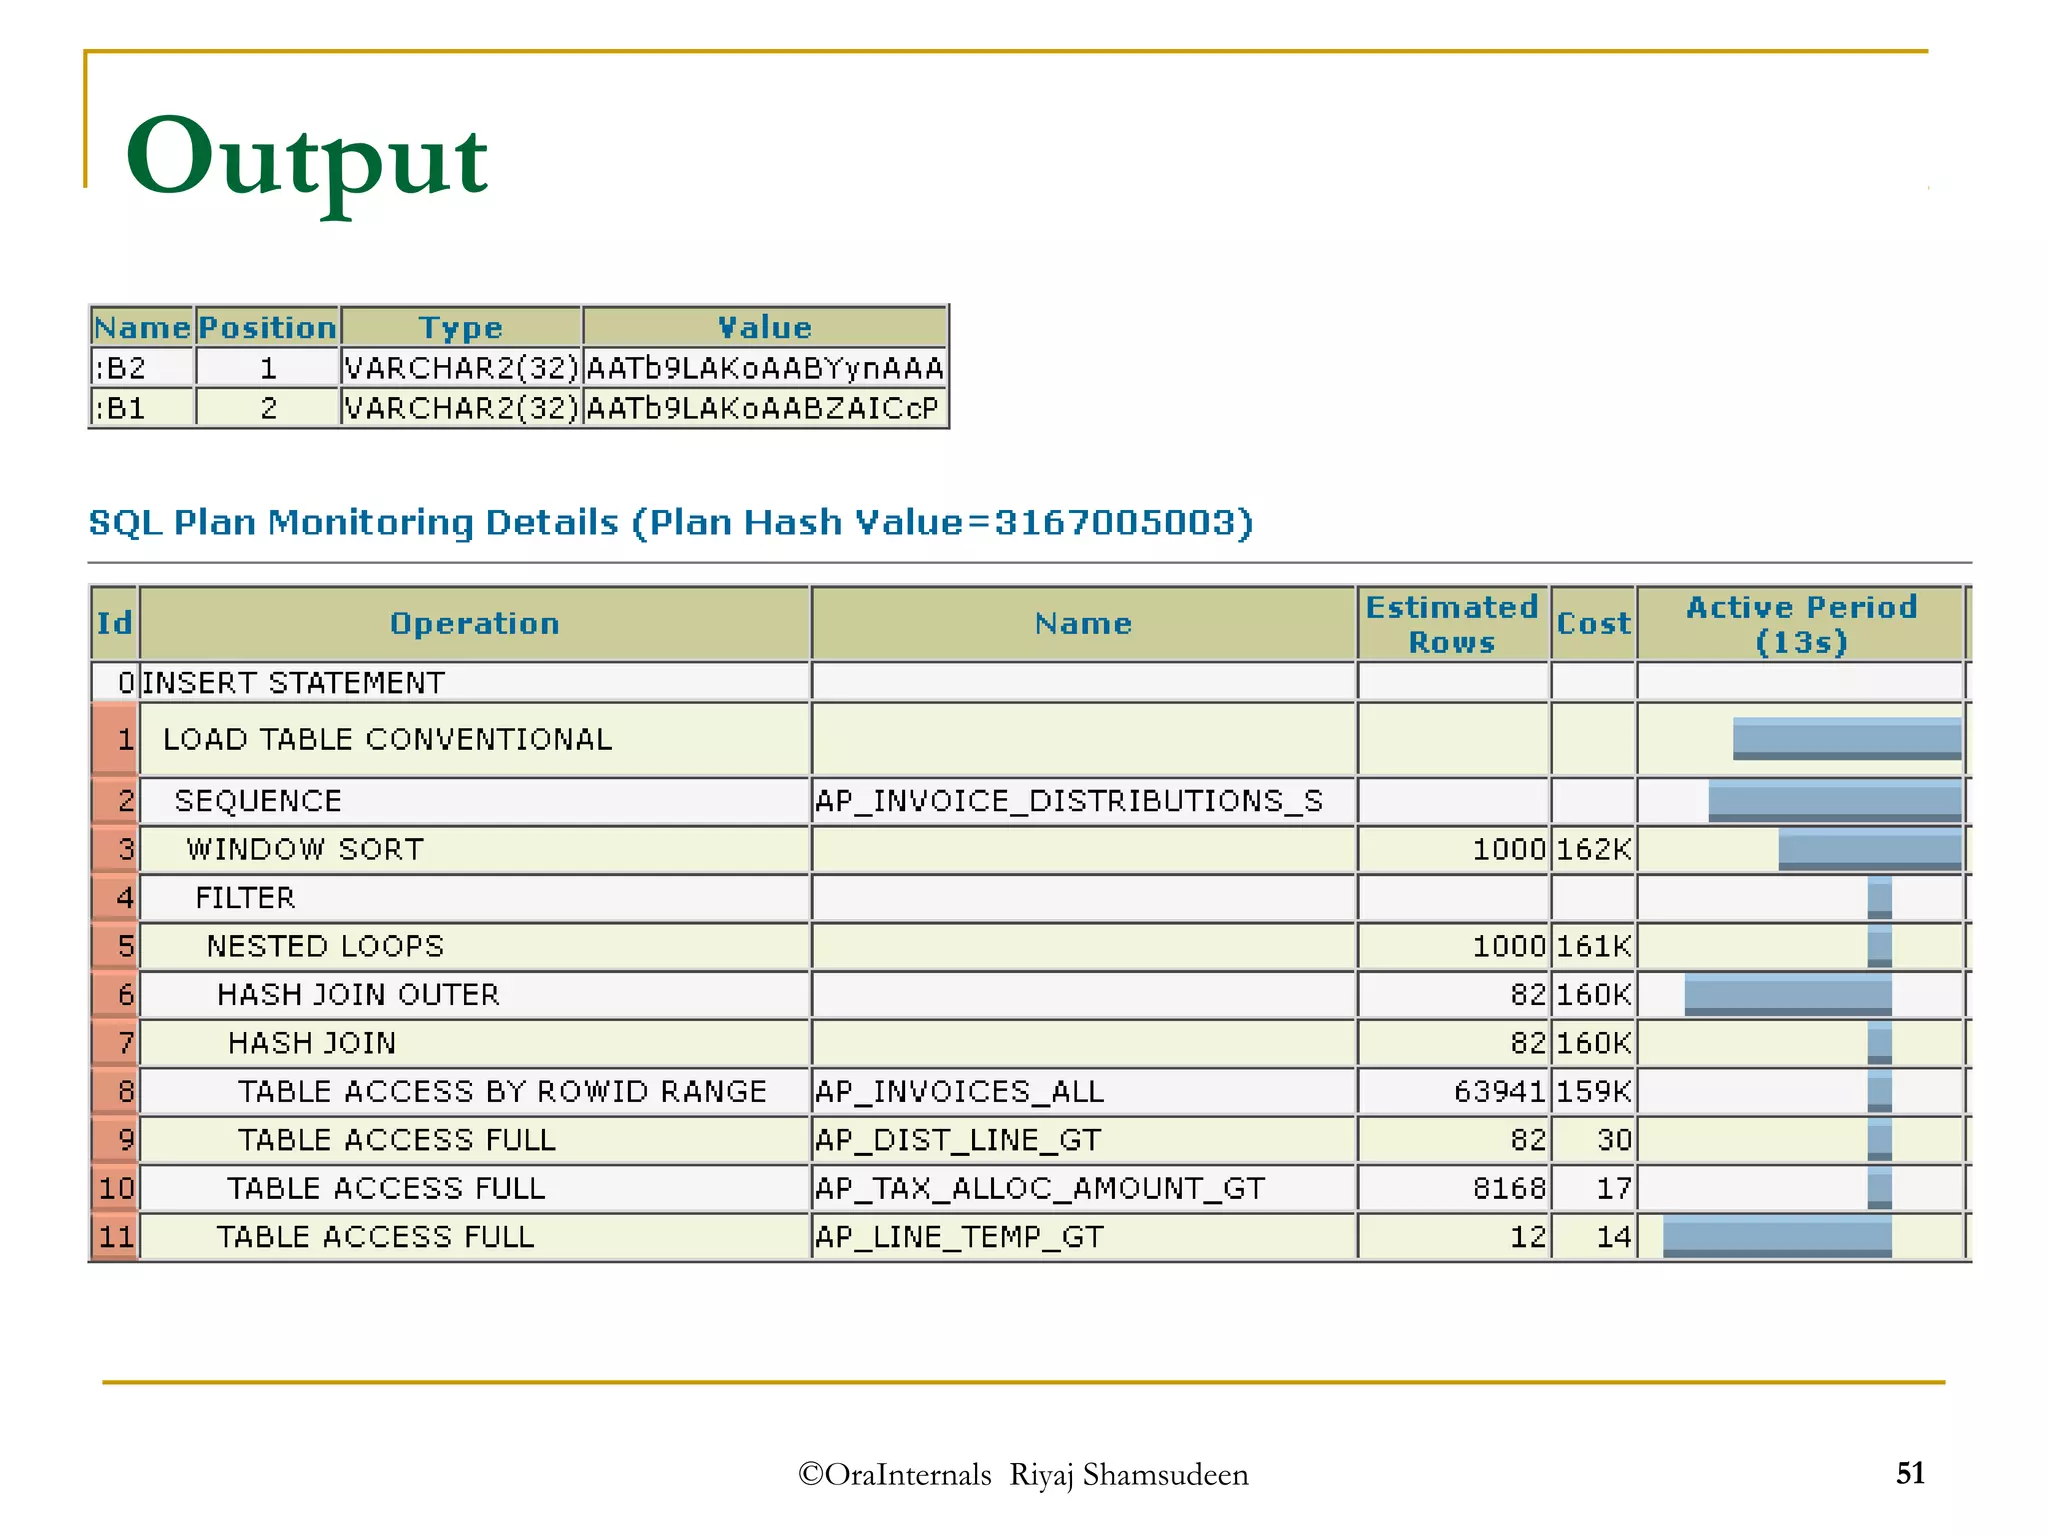Select the ':B1' bind name cell

(142, 408)
